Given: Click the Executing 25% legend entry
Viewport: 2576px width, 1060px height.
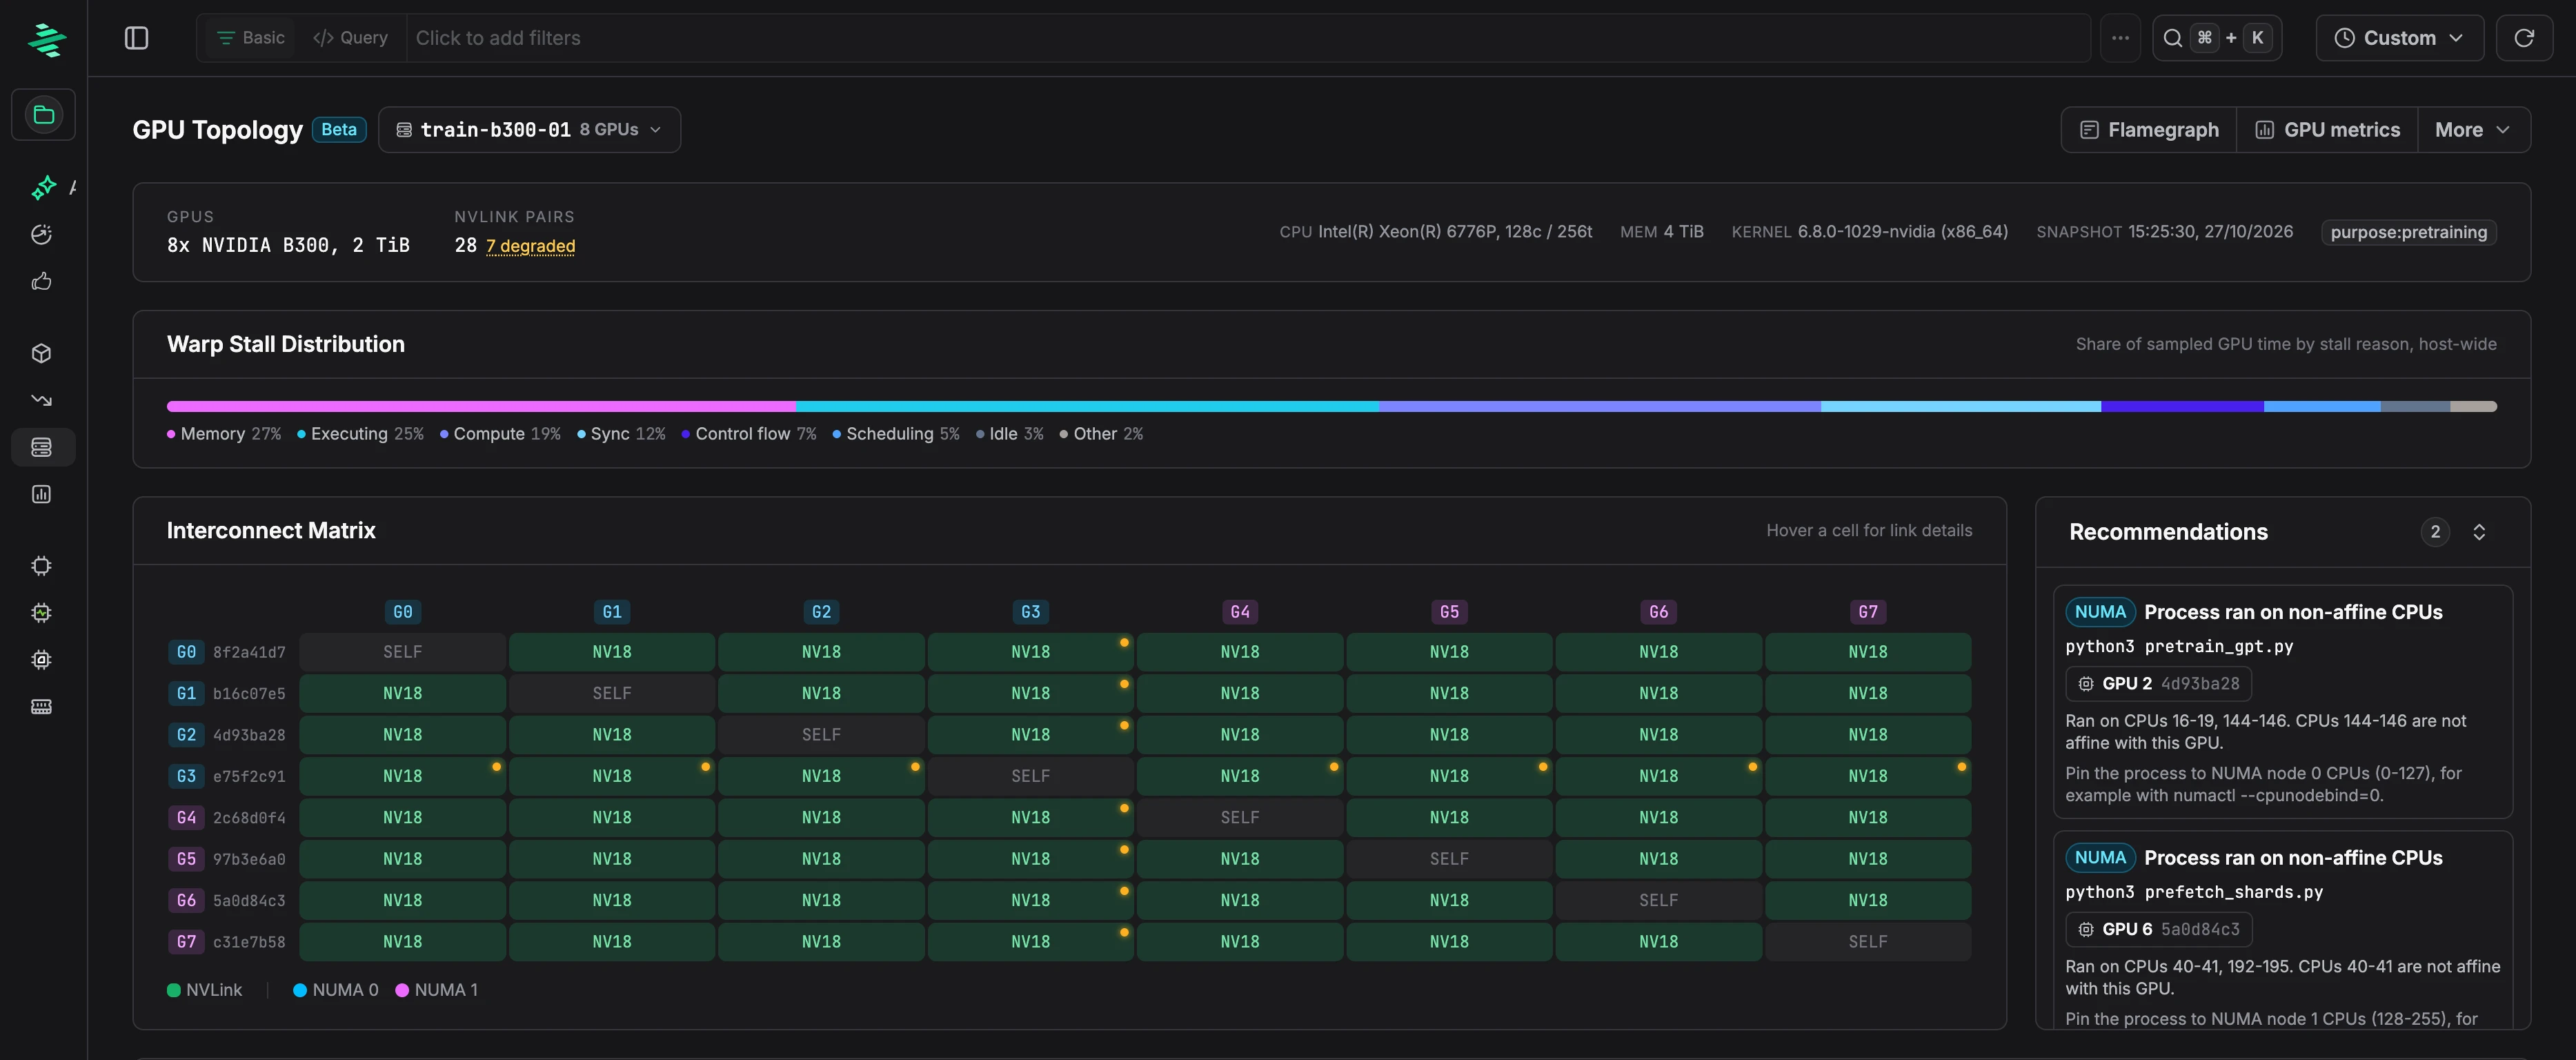Looking at the screenshot, I should coord(360,434).
